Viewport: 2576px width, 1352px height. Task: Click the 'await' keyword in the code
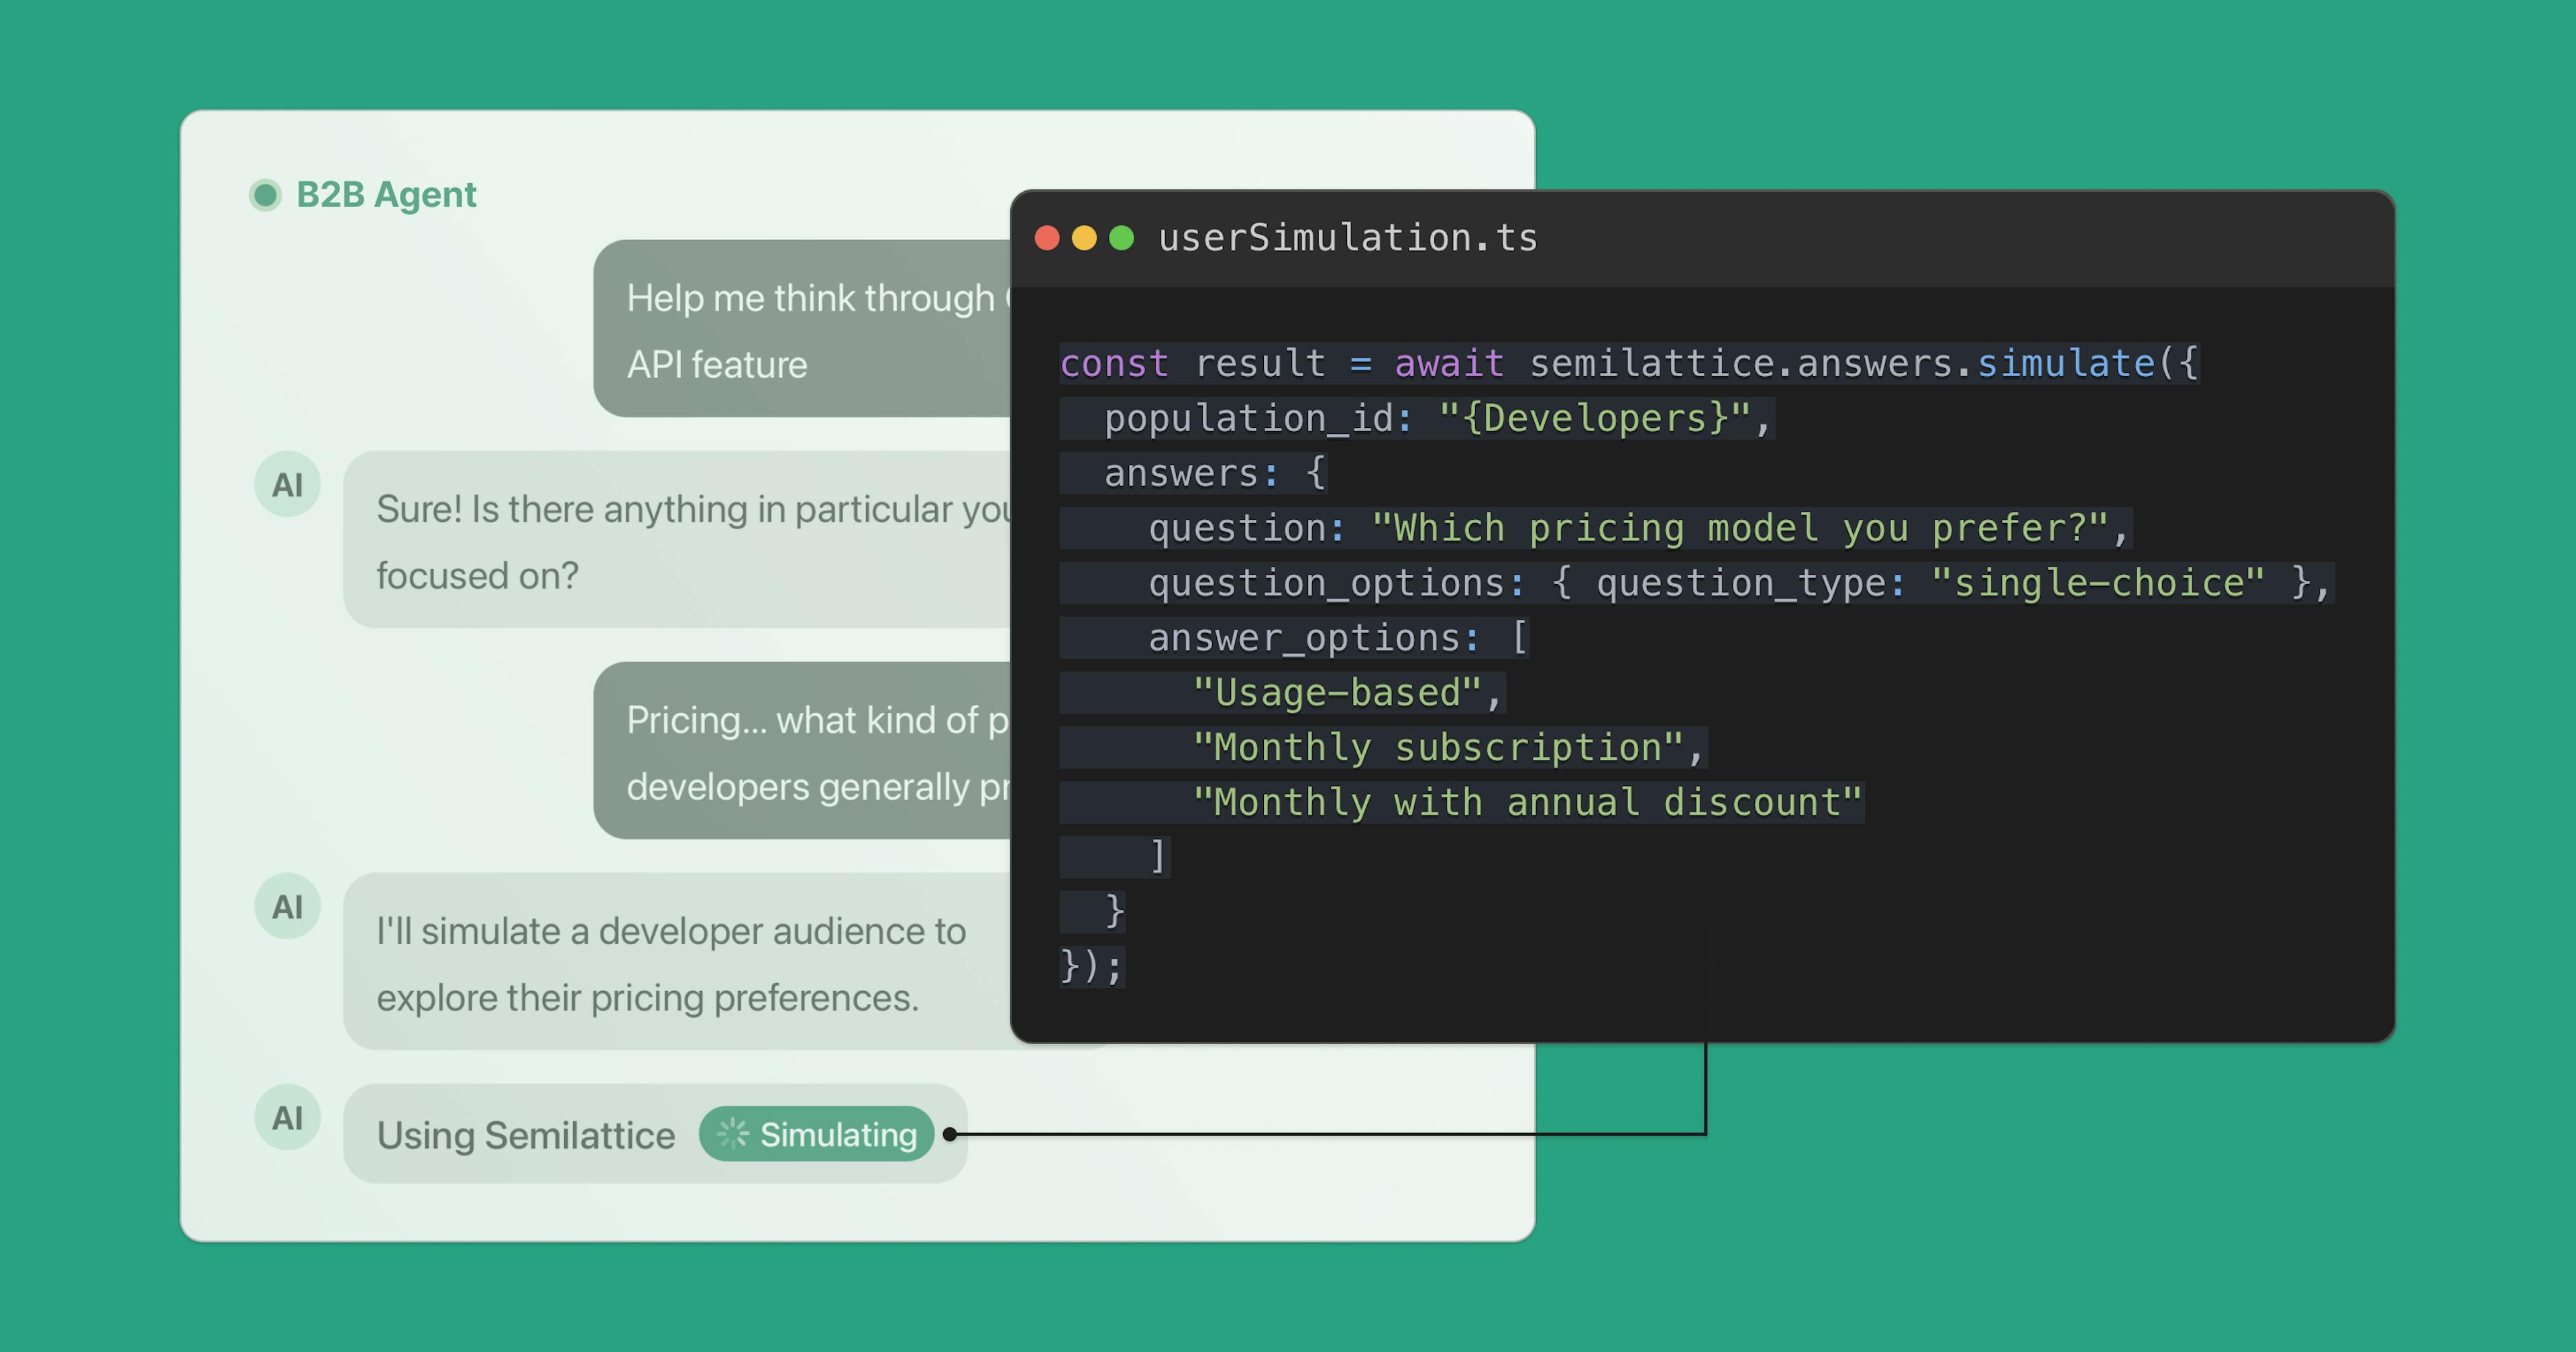pyautogui.click(x=1449, y=364)
